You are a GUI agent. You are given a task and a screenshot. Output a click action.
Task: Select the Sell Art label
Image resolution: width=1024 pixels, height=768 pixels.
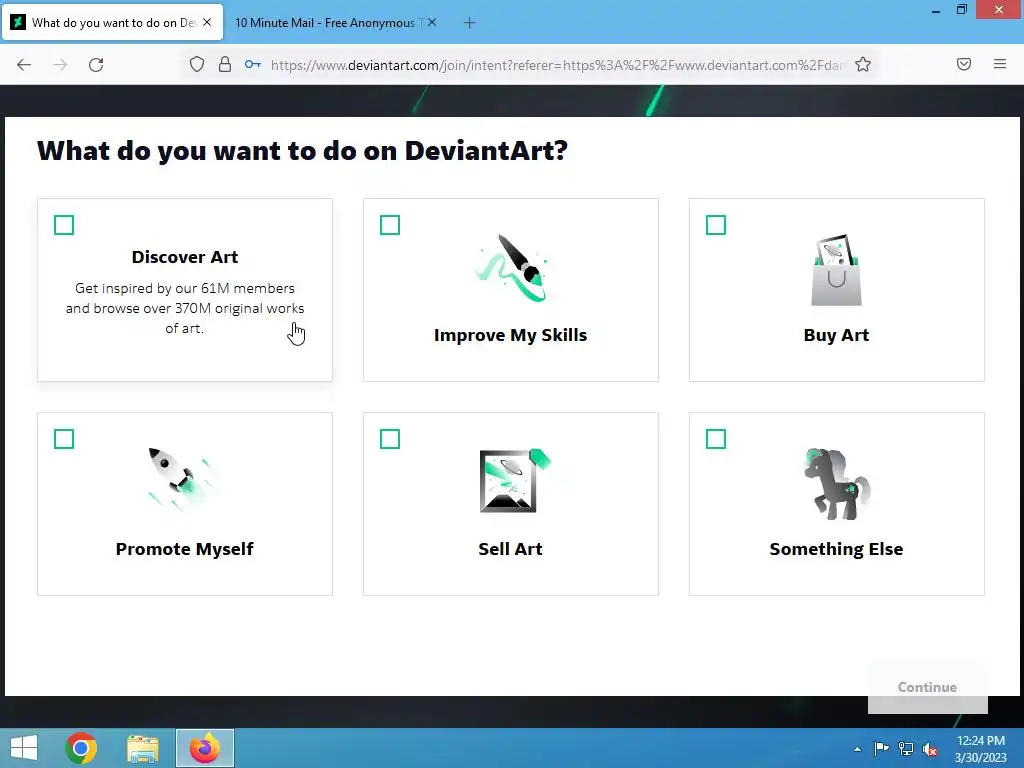511,549
